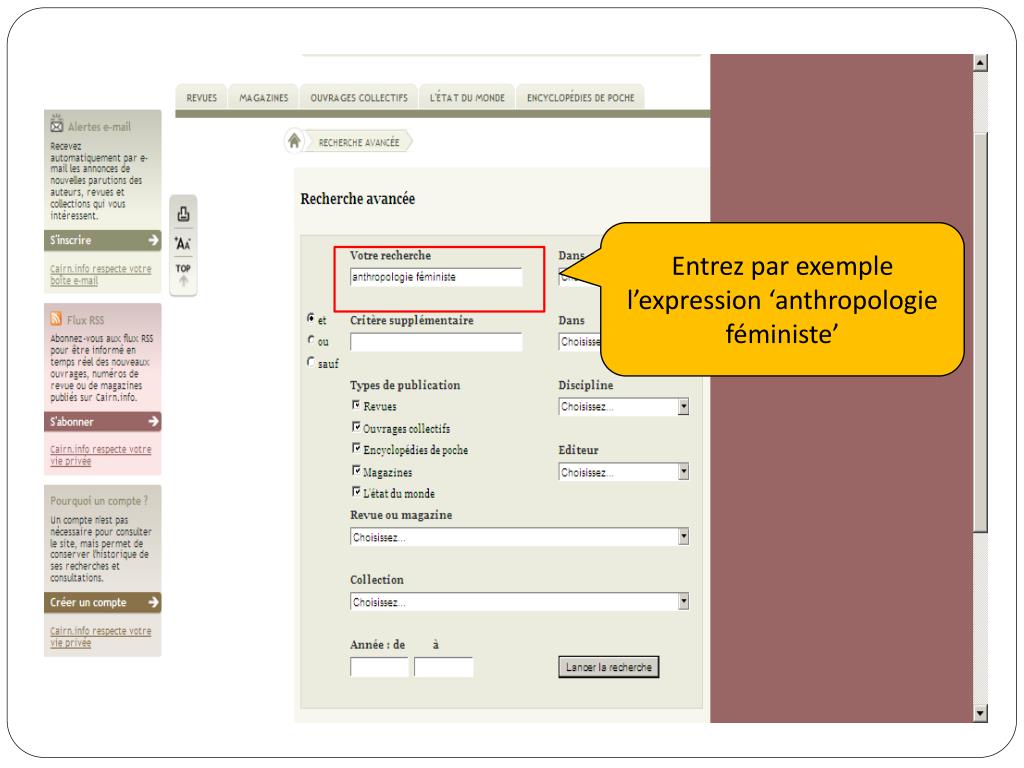Viewport: 1024px width, 768px height.
Task: Click arrow icon on Créer un compte
Action: [153, 602]
